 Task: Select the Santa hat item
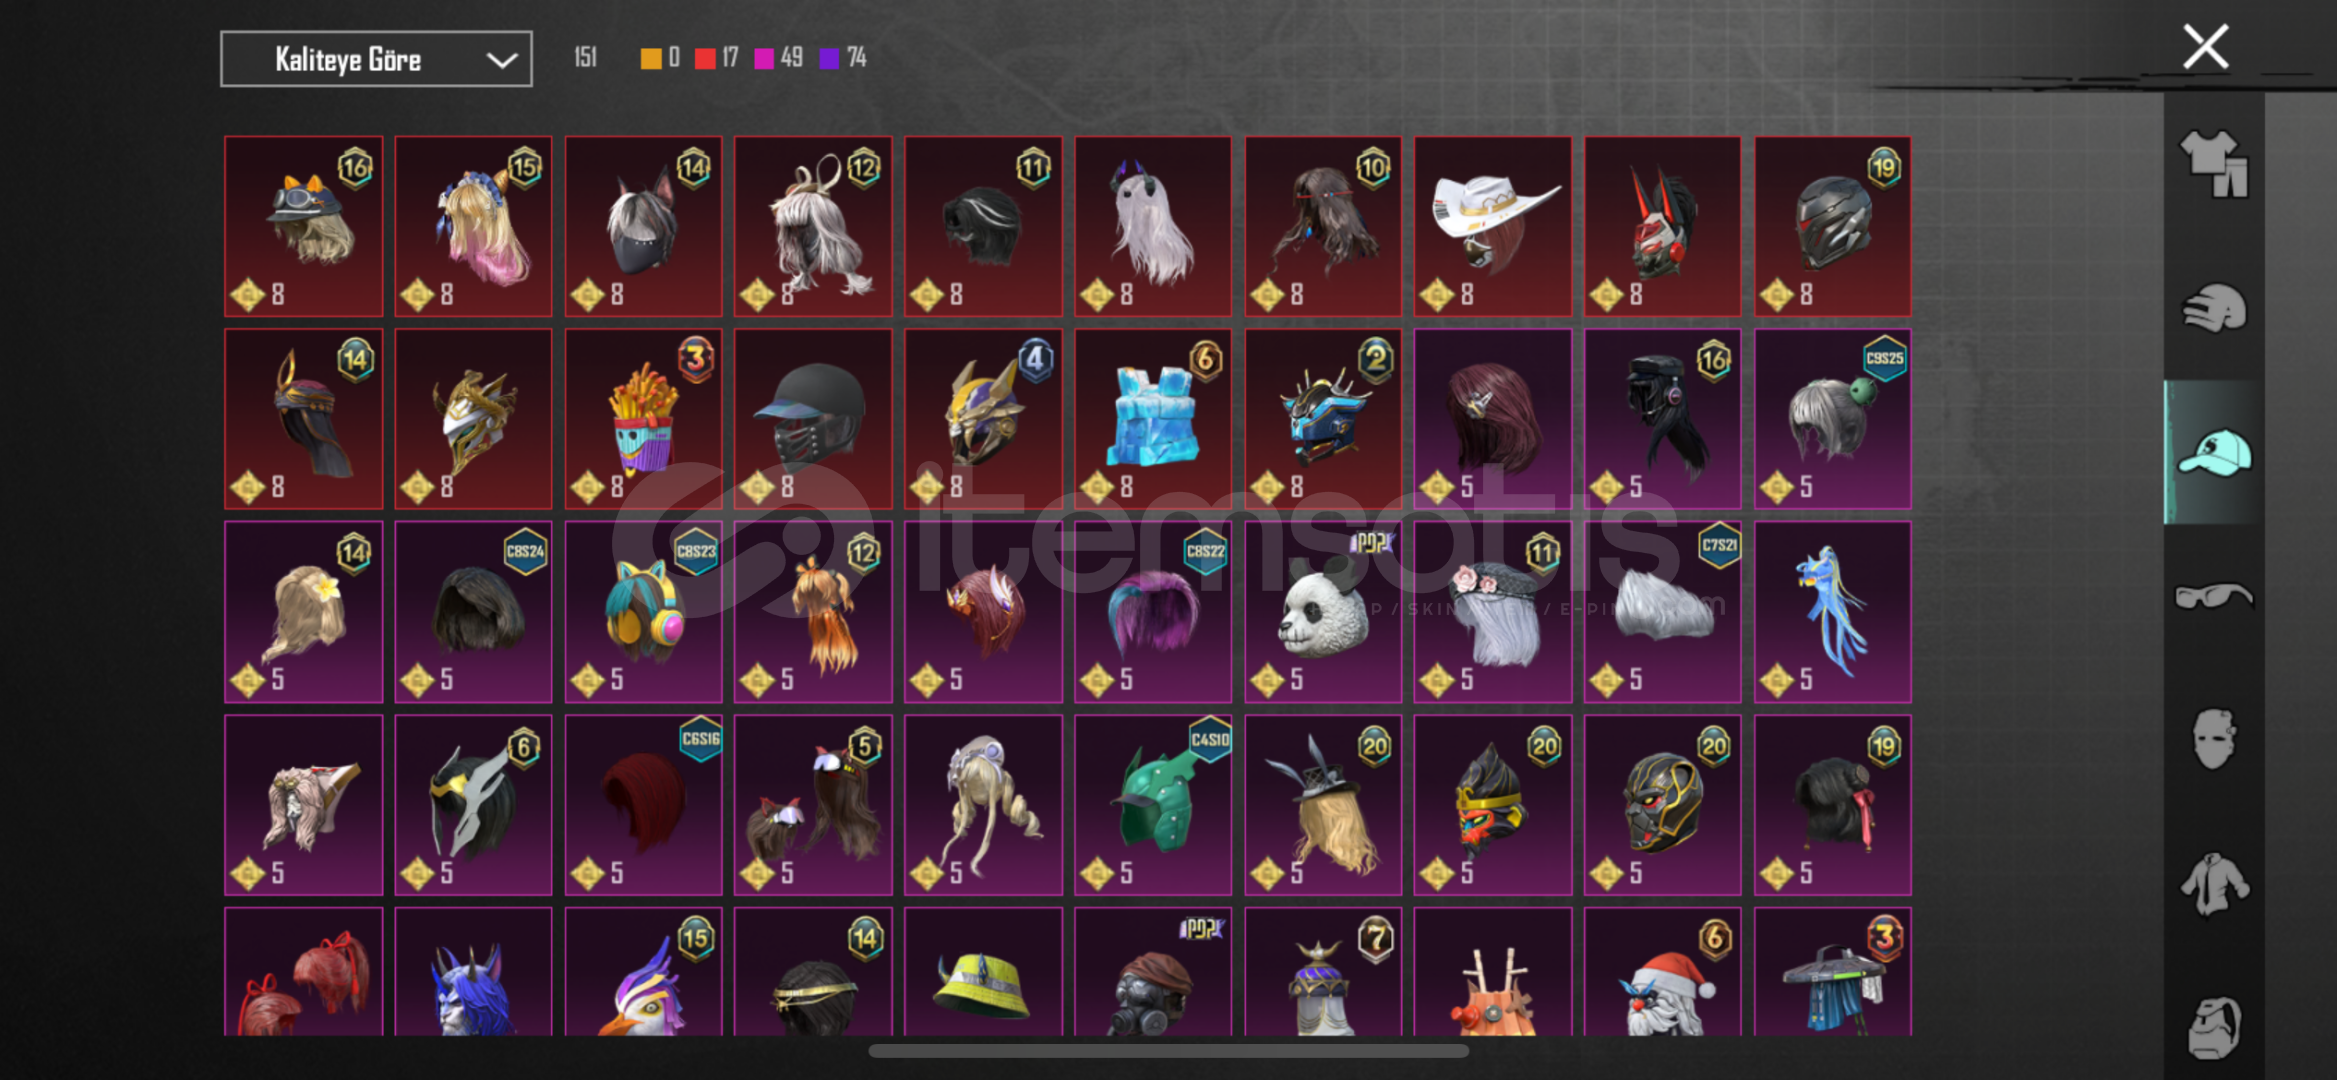point(1662,972)
